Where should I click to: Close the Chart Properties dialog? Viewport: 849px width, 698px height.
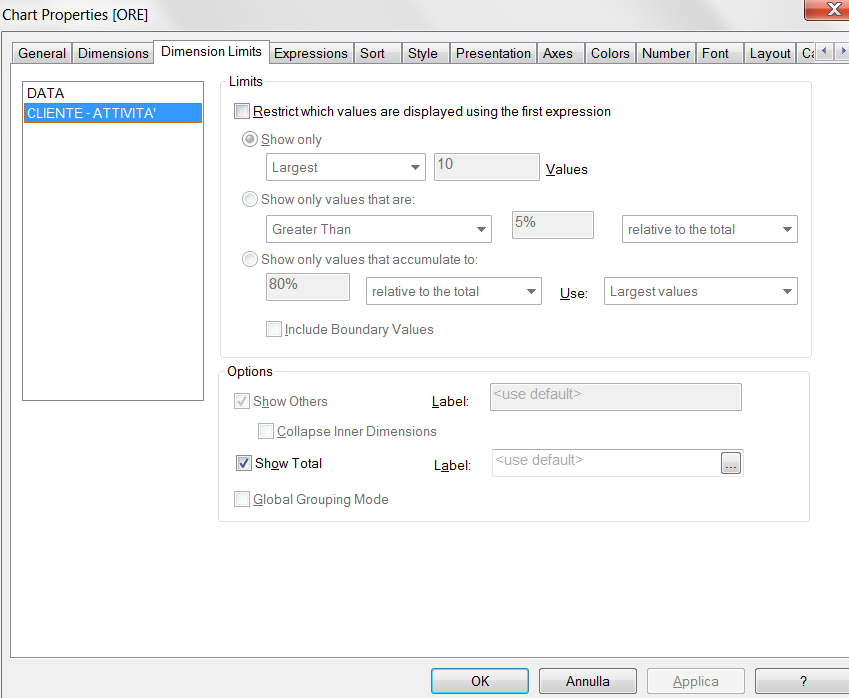tap(826, 11)
